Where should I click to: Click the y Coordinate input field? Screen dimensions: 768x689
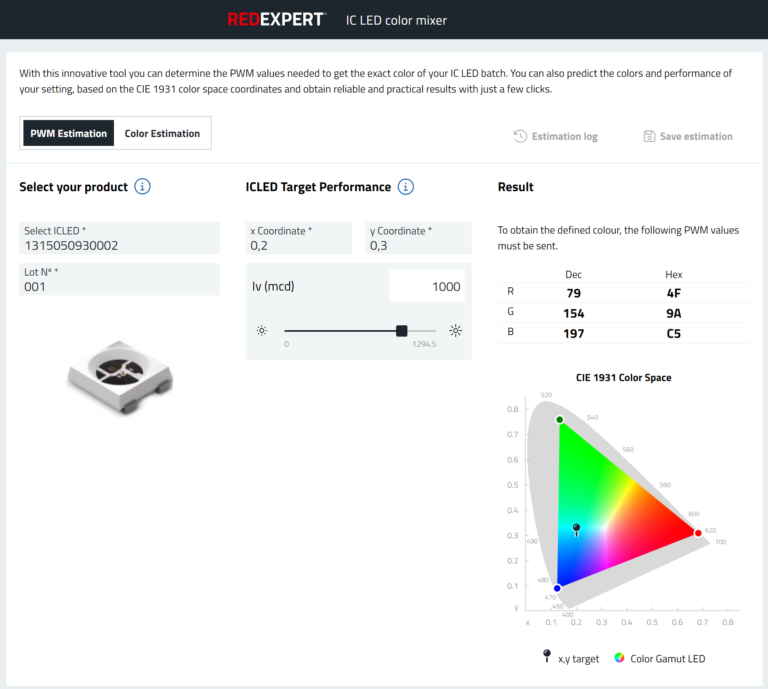[x=418, y=238]
